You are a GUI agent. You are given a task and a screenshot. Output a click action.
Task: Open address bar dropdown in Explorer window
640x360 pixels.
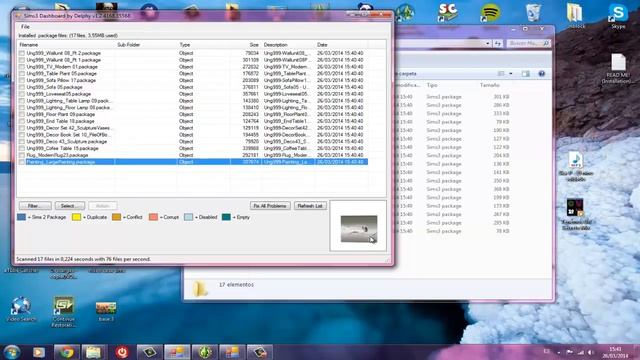point(487,43)
